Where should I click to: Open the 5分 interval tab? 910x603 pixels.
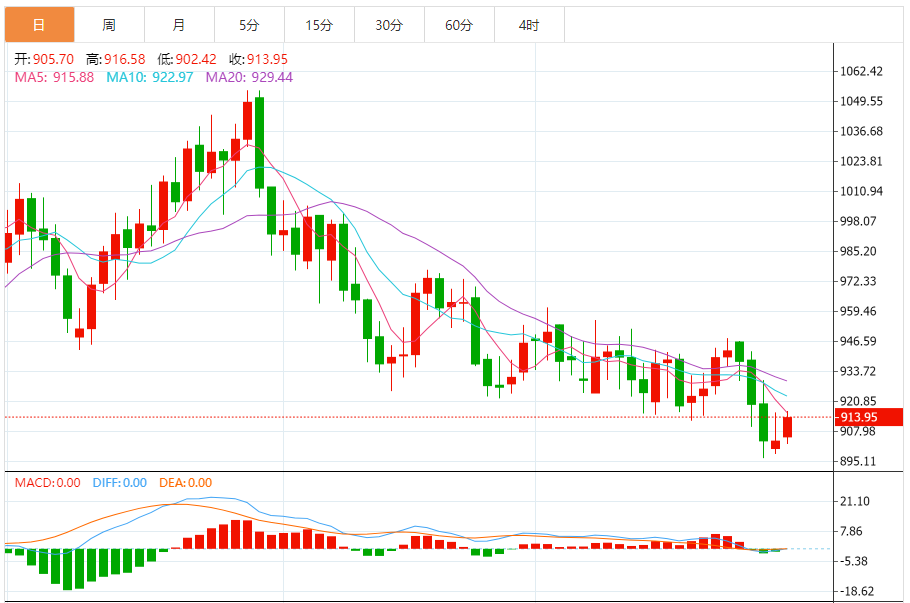[x=249, y=25]
